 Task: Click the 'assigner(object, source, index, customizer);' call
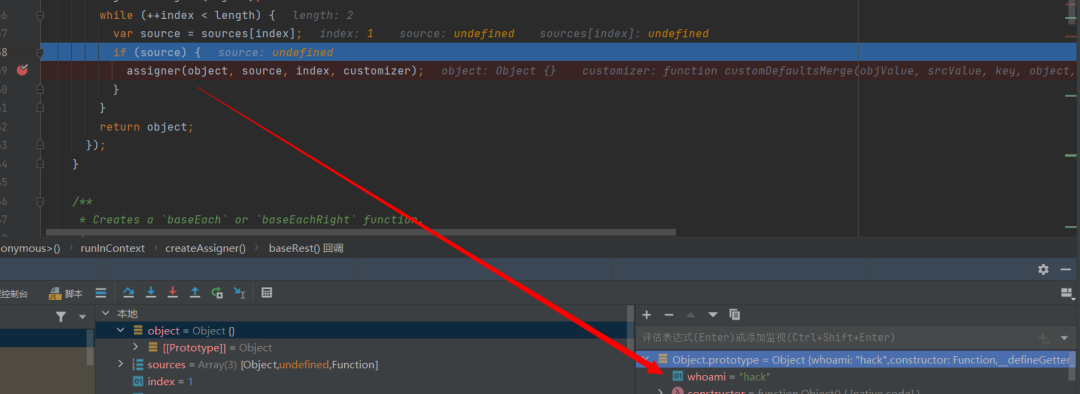click(276, 71)
